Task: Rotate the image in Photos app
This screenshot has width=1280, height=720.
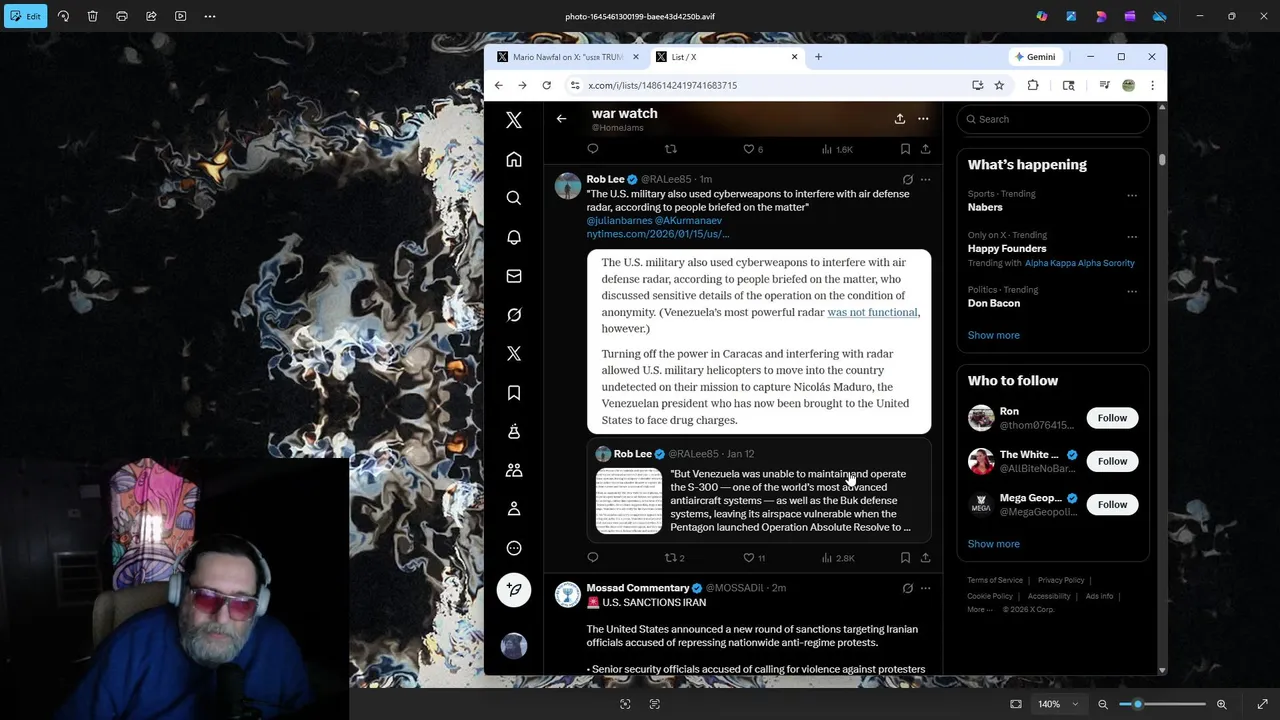Action: point(63,16)
